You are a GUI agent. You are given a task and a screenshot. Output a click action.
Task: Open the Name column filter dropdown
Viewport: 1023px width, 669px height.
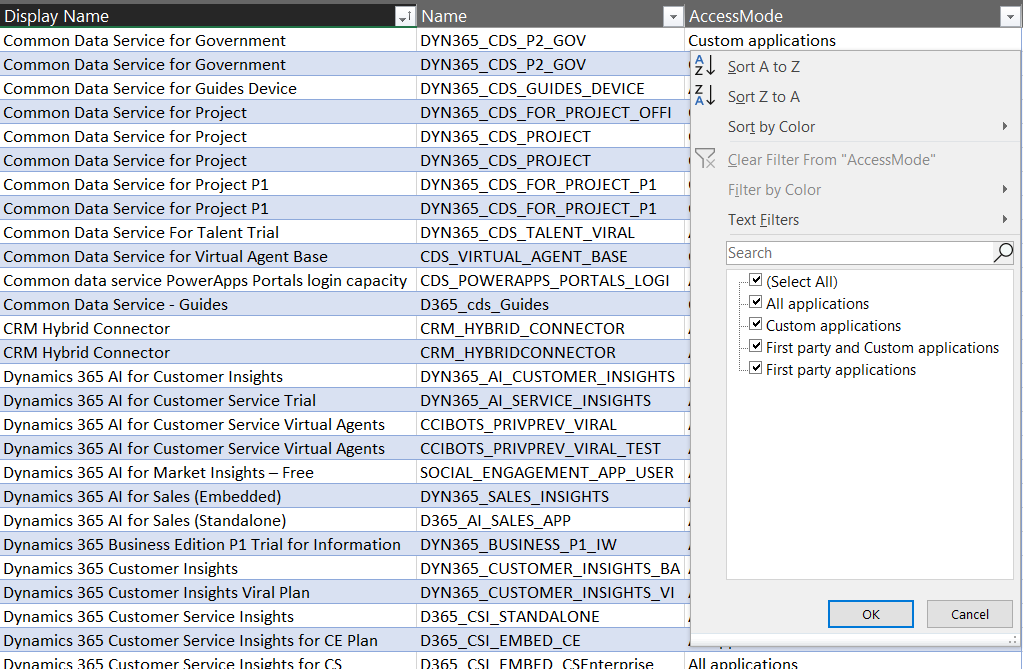(x=673, y=17)
